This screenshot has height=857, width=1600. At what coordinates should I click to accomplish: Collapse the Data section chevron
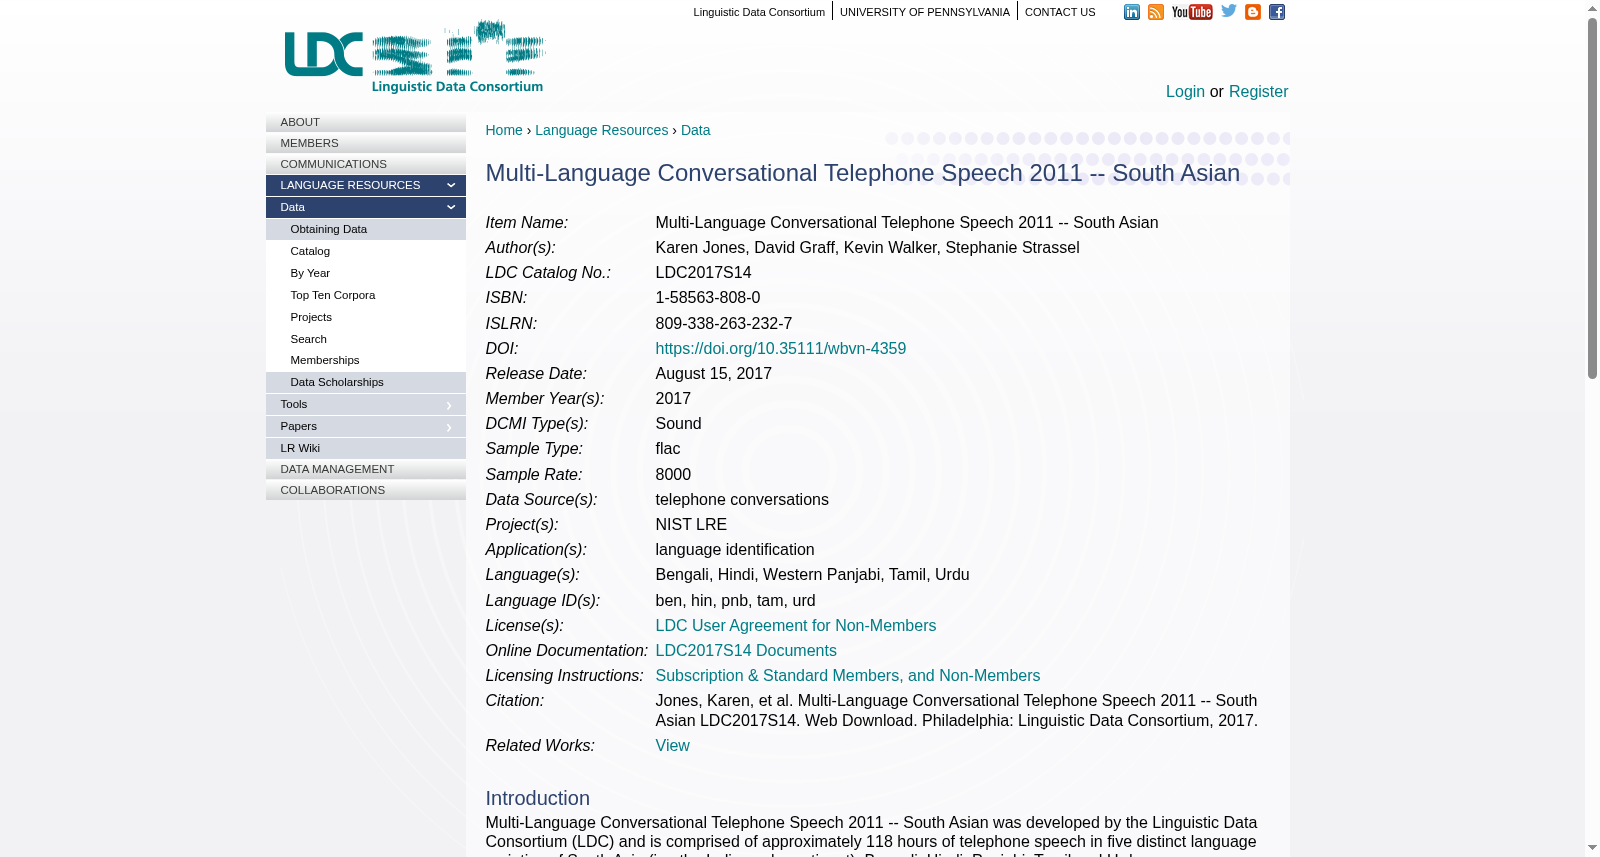click(x=451, y=208)
